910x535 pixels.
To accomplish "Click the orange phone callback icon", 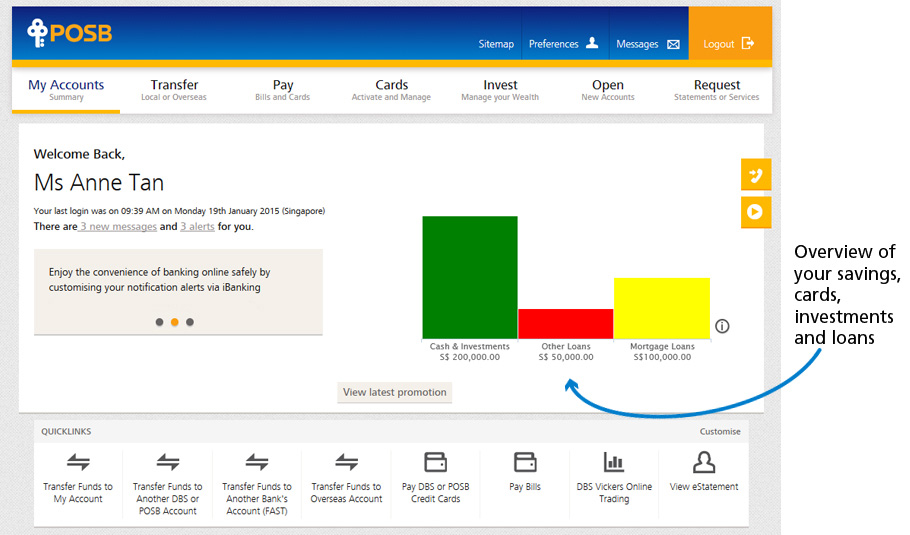I will [755, 175].
